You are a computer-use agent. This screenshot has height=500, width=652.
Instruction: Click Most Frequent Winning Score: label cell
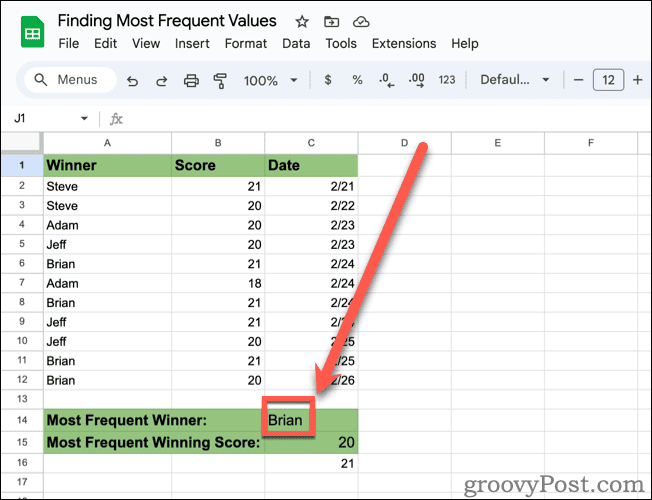pyautogui.click(x=154, y=442)
